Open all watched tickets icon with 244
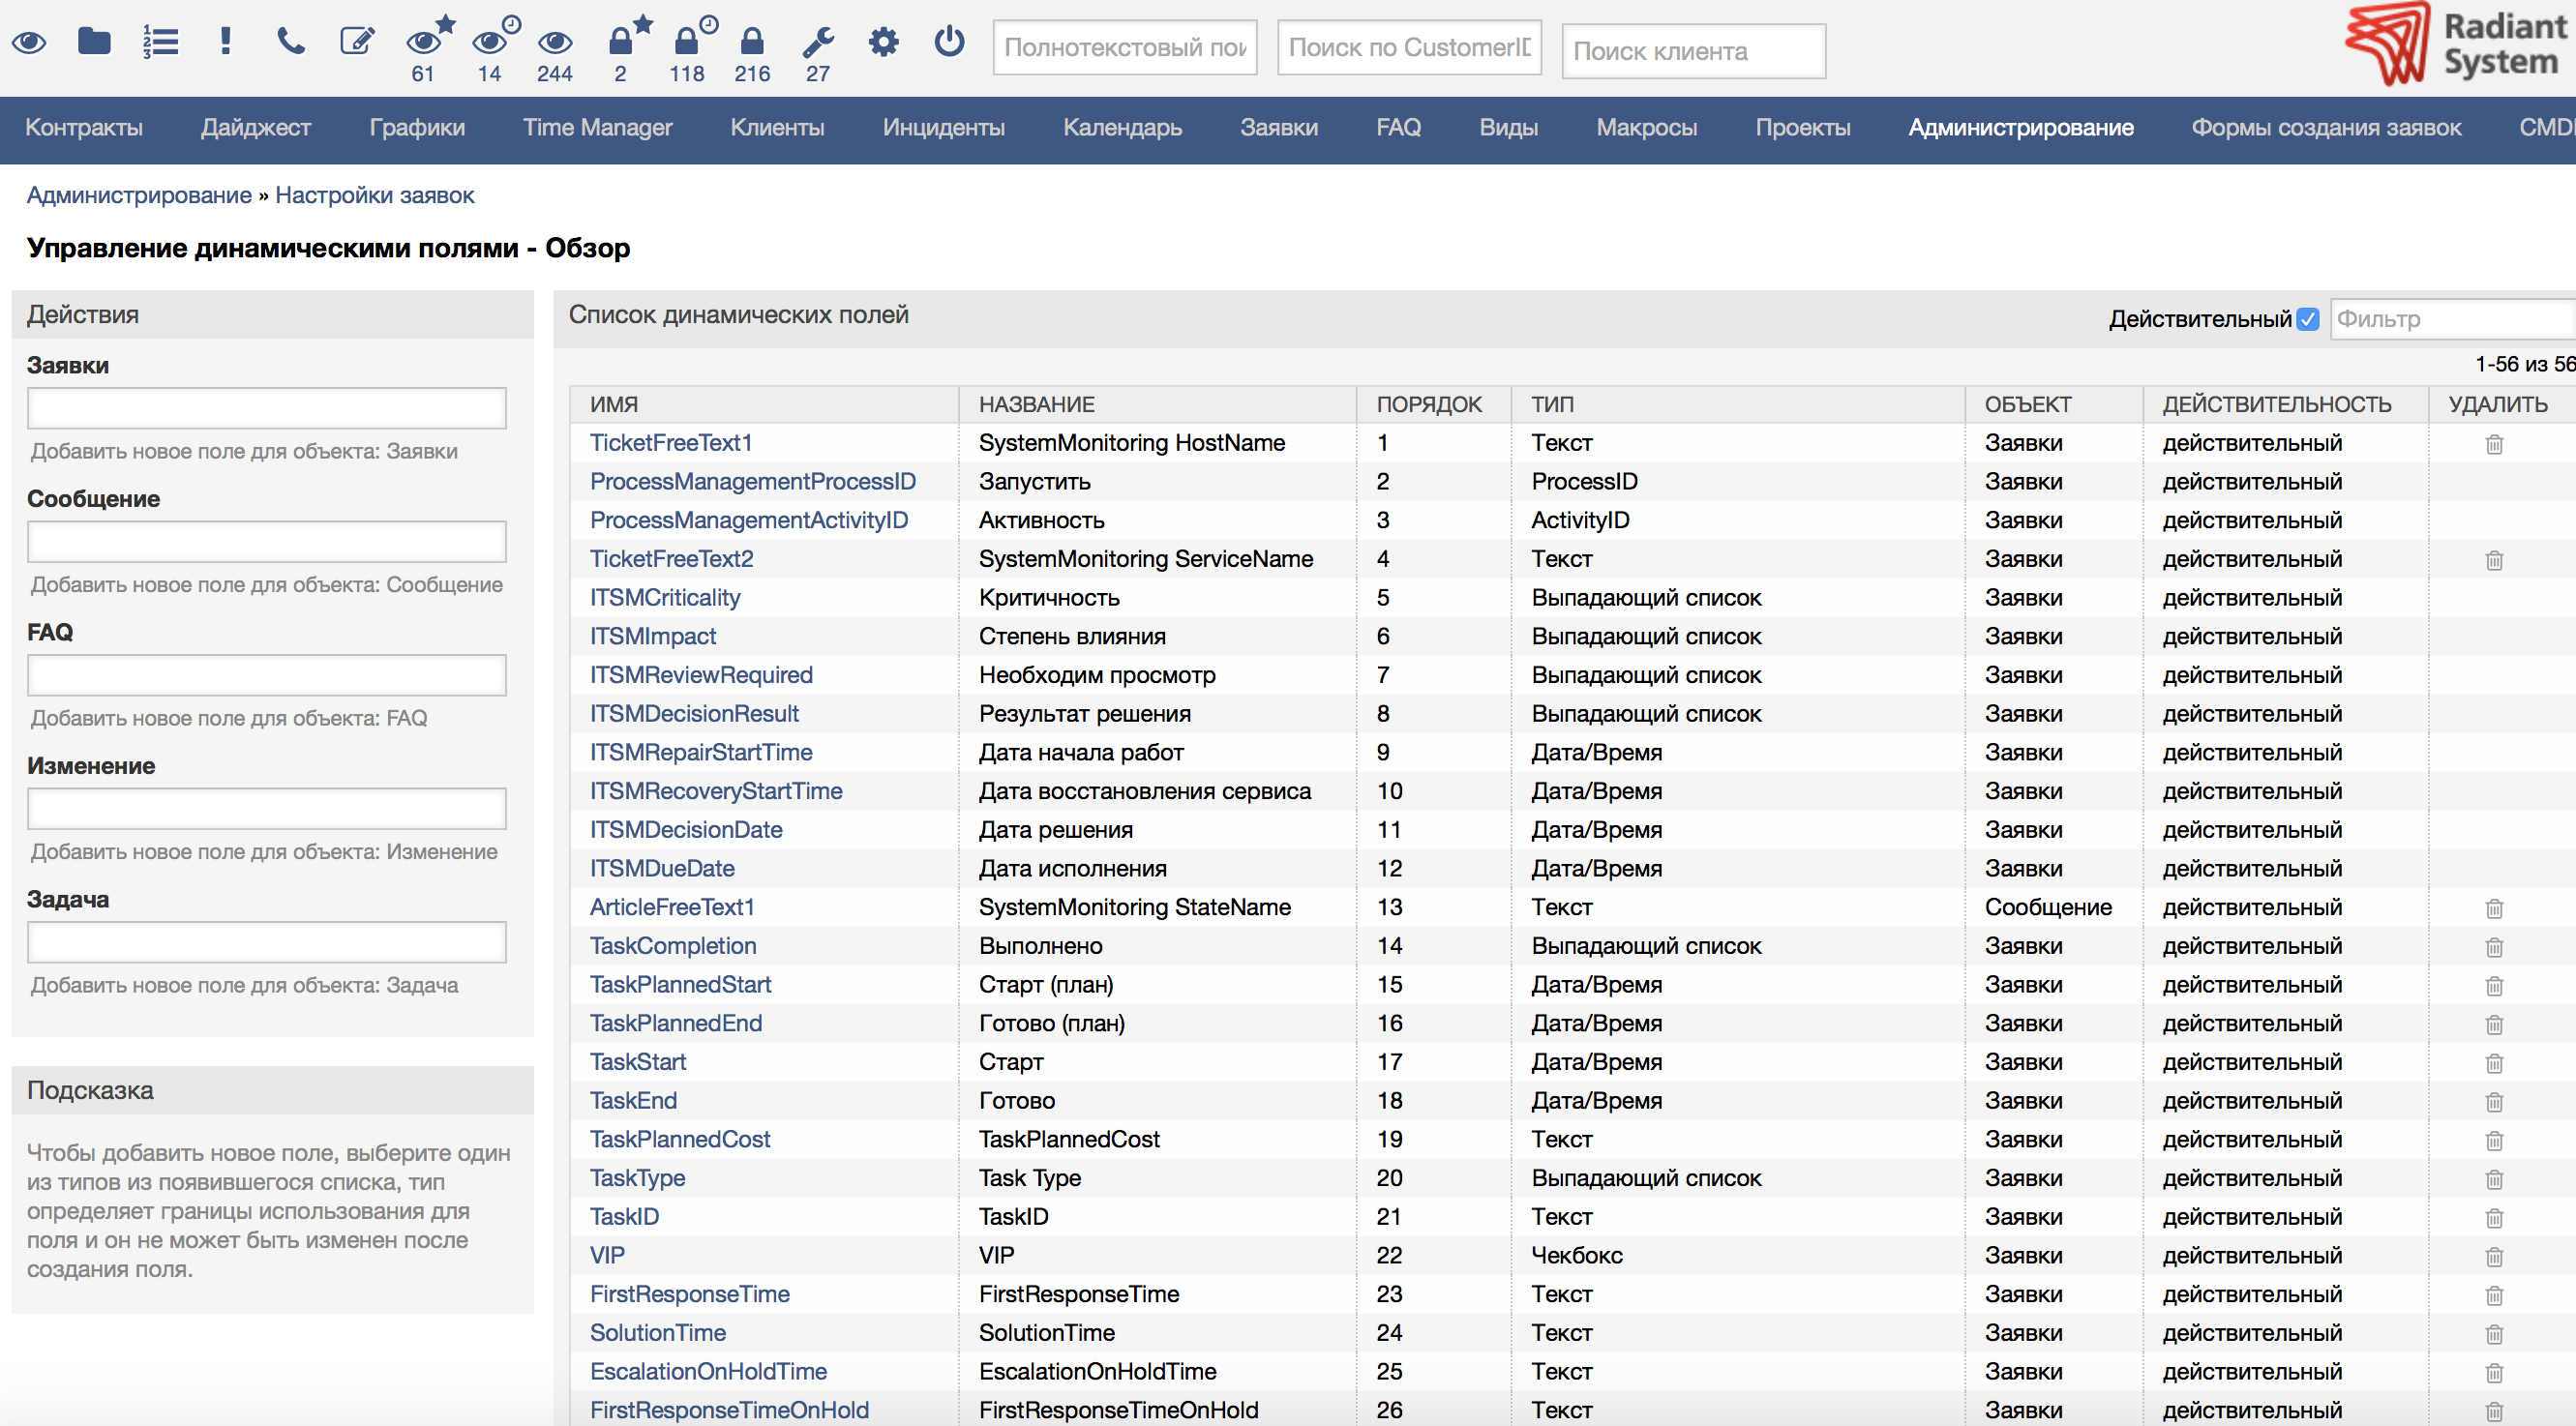Viewport: 2576px width, 1426px height. 555,54
